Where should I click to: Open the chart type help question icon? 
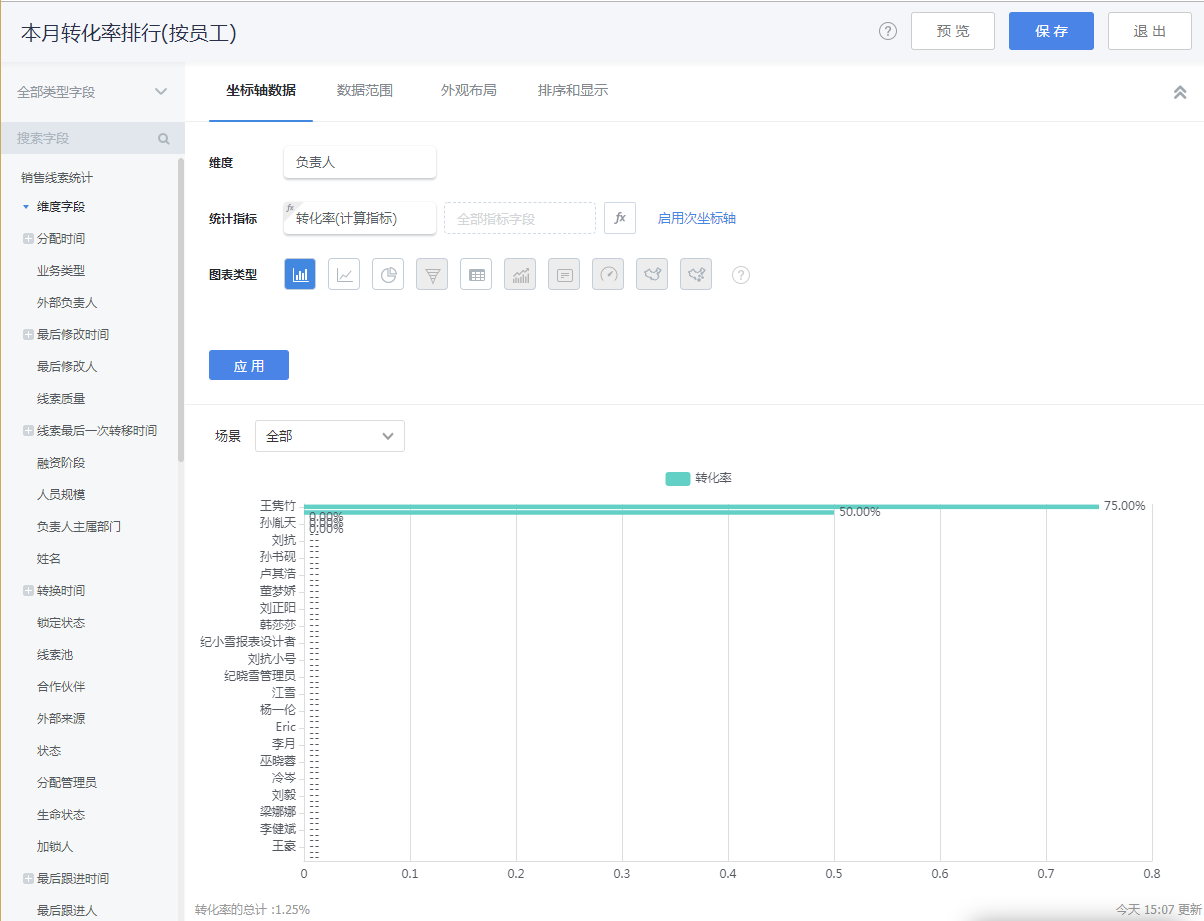click(741, 275)
